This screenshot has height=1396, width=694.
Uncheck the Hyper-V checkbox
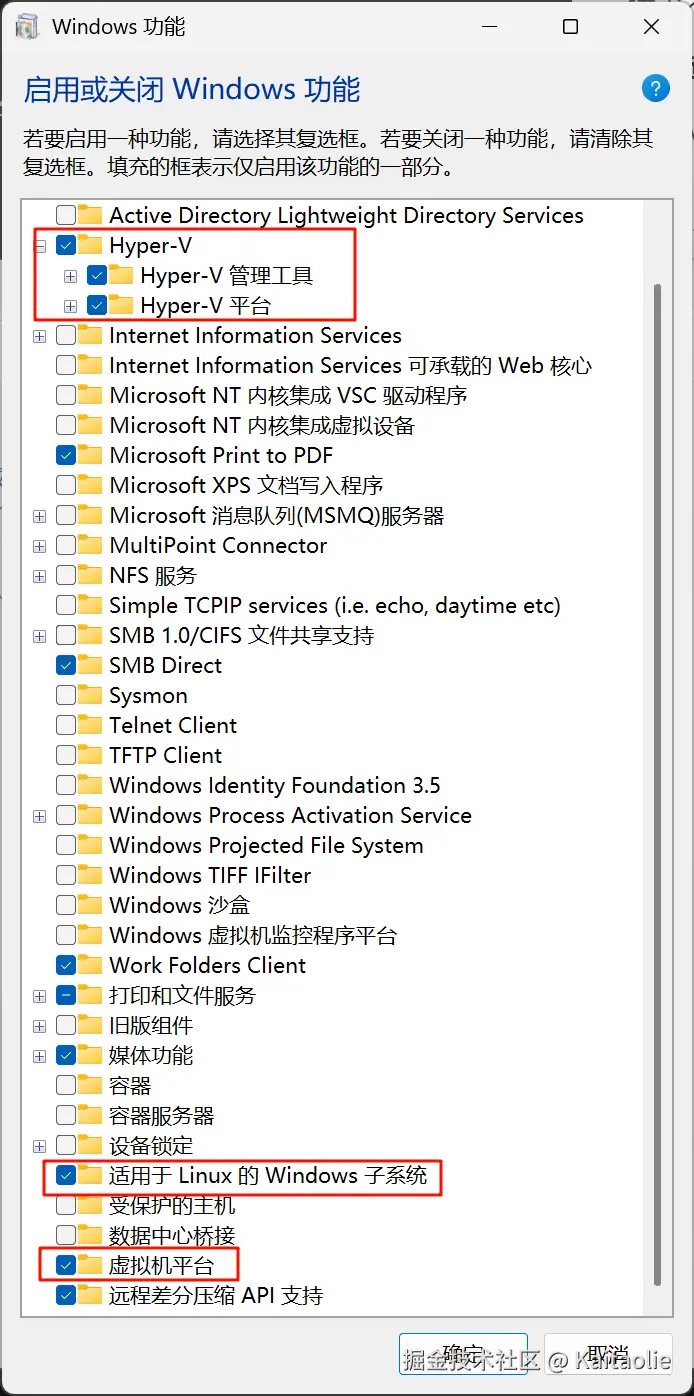tap(66, 245)
